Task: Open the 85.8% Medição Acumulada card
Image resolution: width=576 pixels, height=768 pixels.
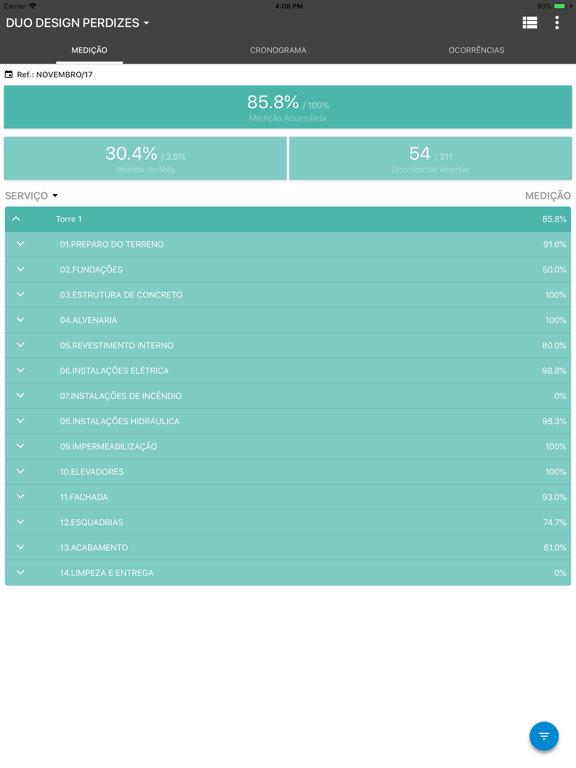Action: (288, 107)
